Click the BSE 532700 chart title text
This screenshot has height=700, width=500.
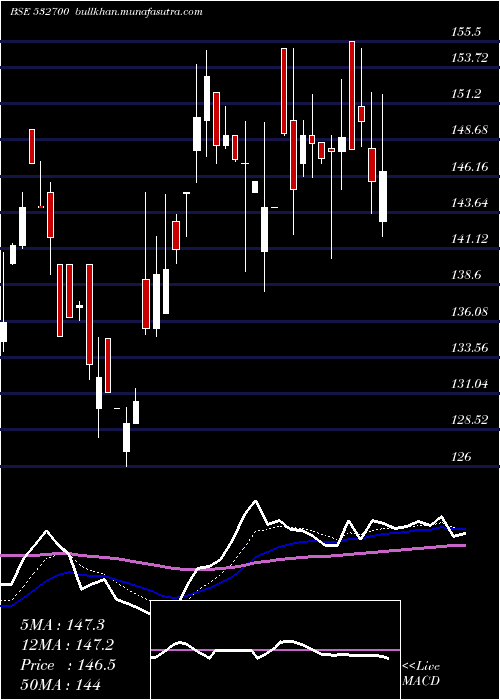click(39, 12)
